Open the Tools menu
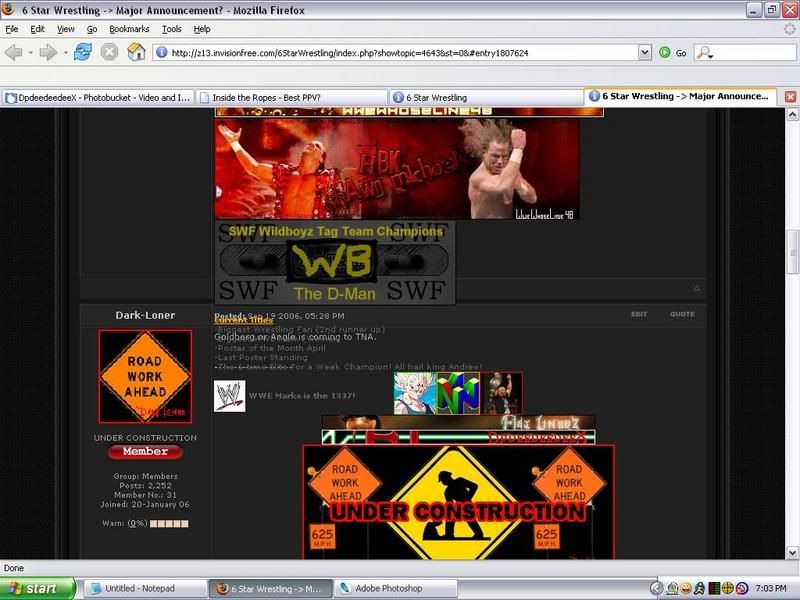 [171, 29]
